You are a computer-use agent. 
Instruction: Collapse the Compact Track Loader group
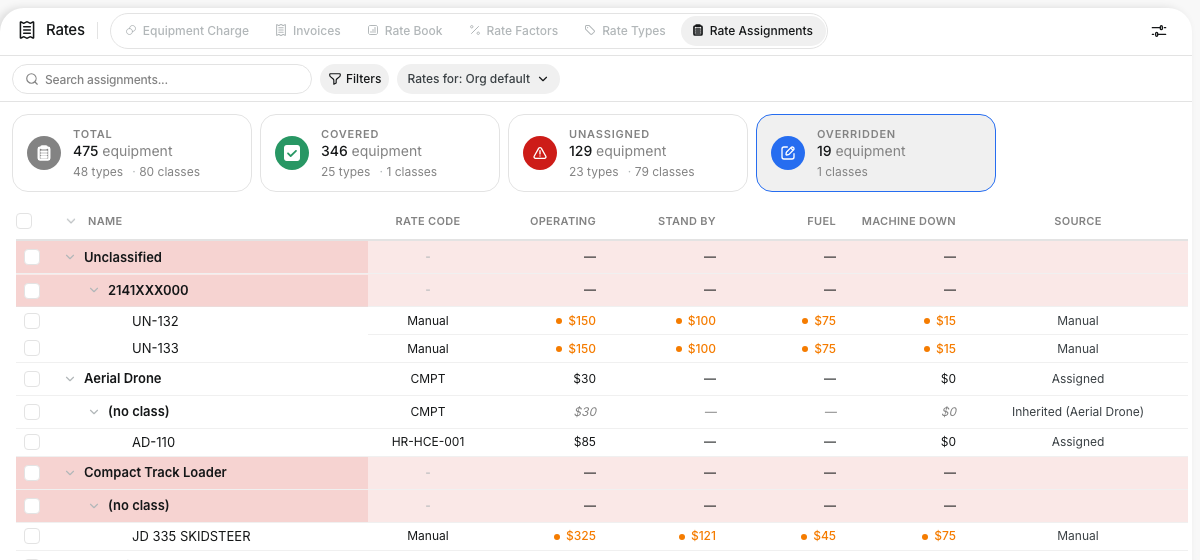pos(70,472)
